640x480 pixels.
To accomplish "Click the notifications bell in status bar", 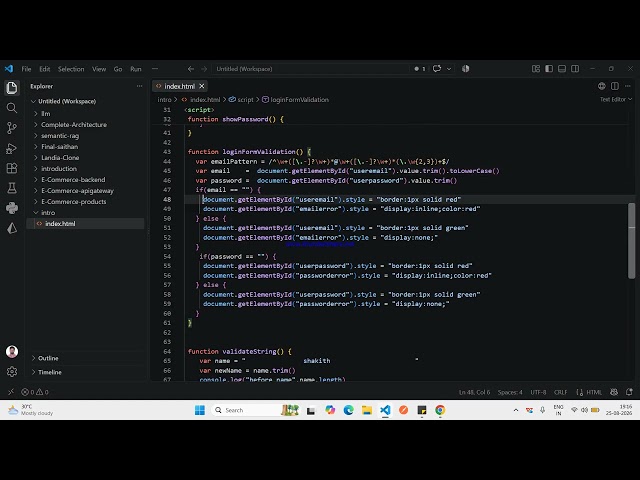I will (629, 392).
